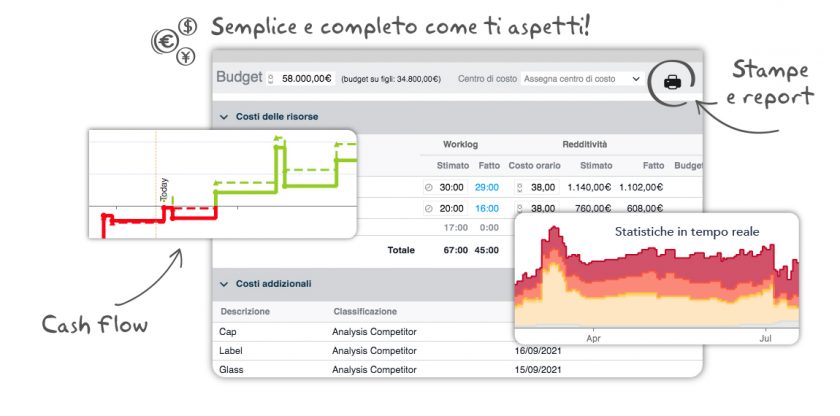Viewport: 840px width, 416px height.
Task: Click clock icon beside 30:00 estimate
Action: 429,187
